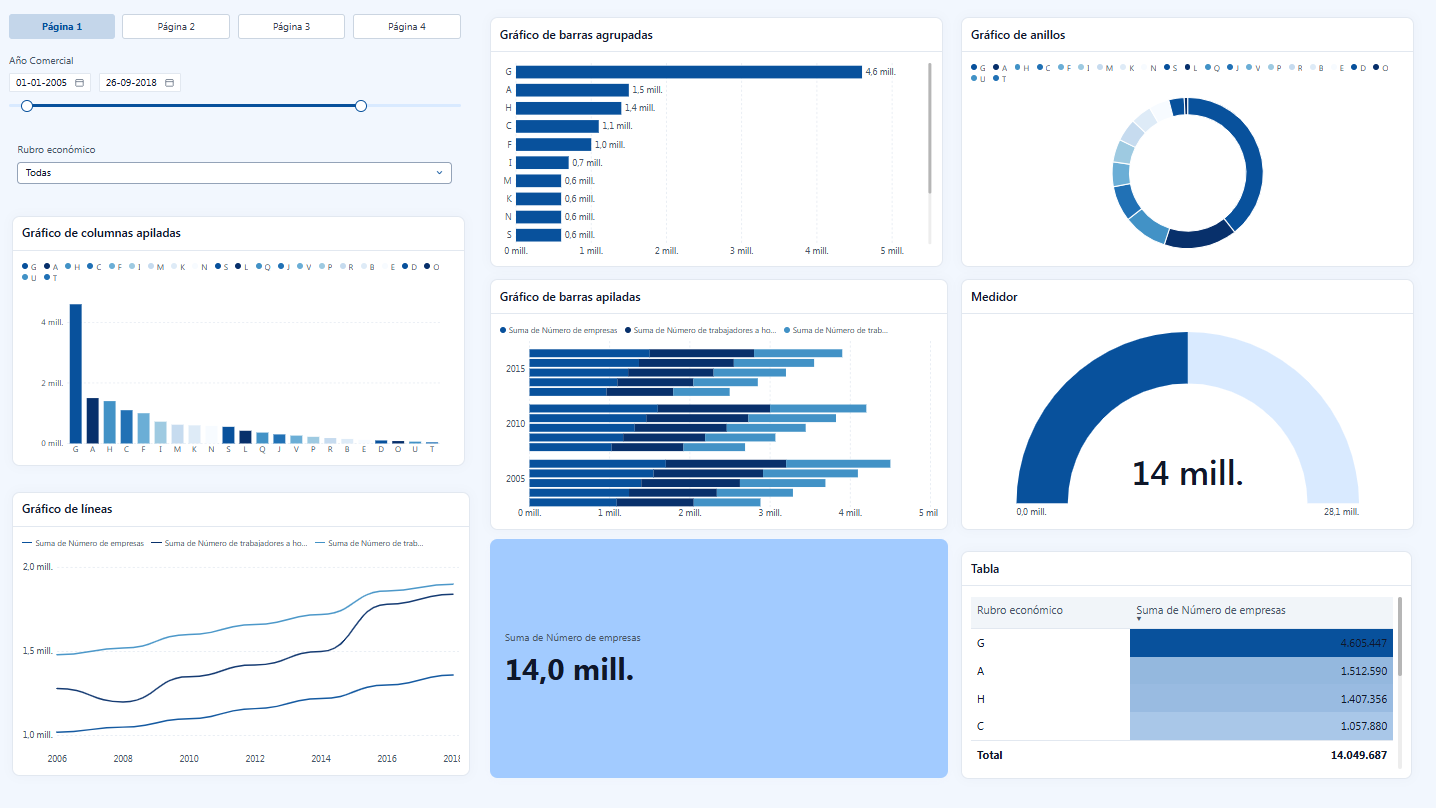This screenshot has height=808, width=1436.
Task: Click the top light-blue line in Gráfico de líneas
Action: coord(255,626)
